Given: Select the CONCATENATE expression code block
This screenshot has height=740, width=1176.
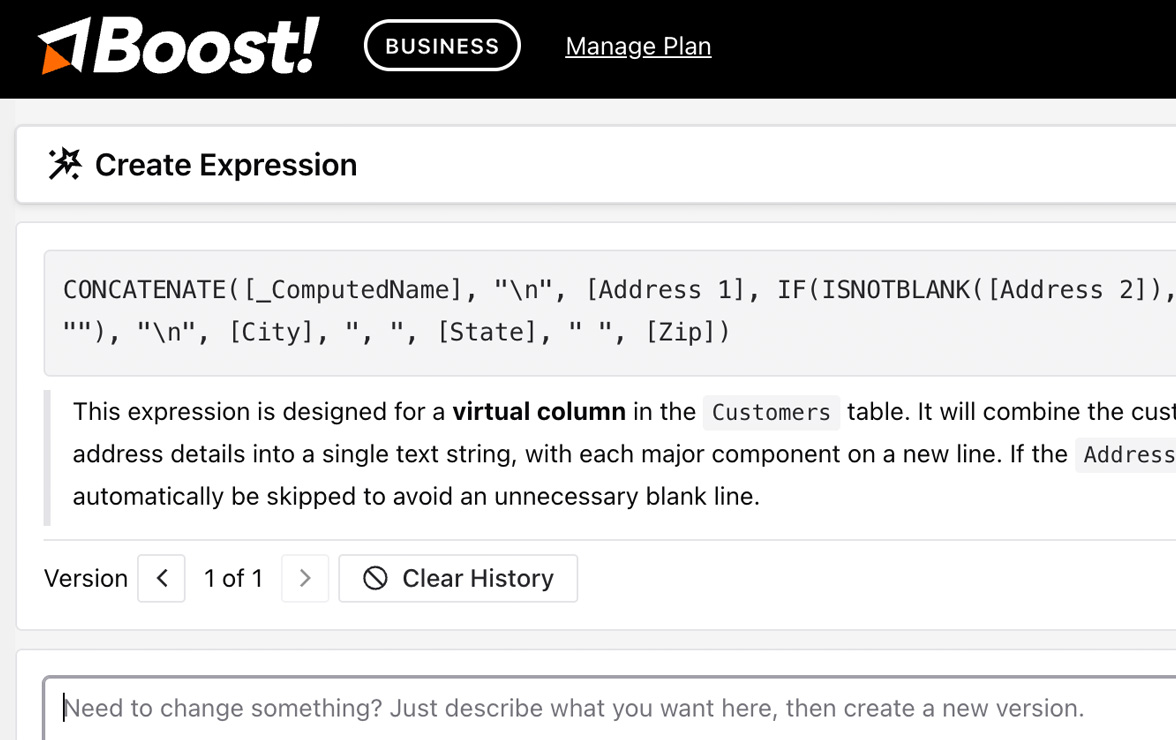Looking at the screenshot, I should (x=600, y=310).
